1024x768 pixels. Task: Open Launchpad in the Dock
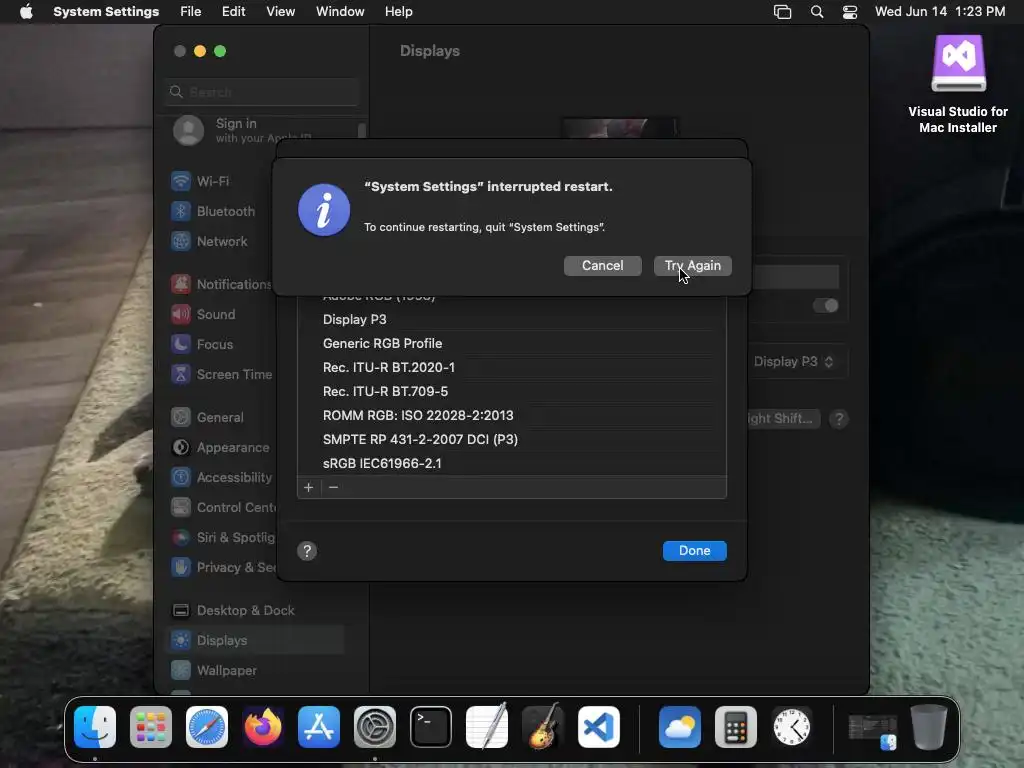[151, 727]
